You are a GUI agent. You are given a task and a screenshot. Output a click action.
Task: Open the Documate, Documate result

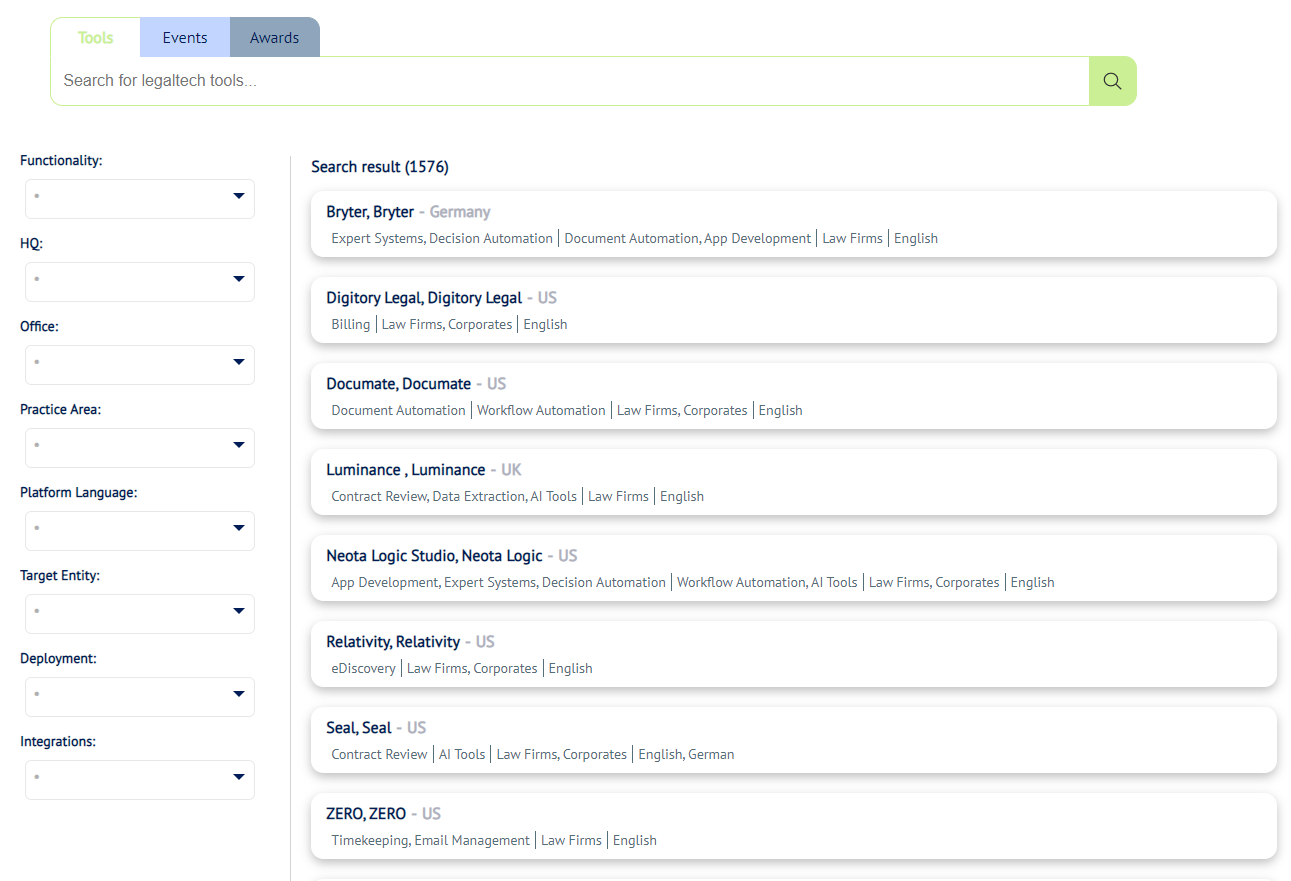pos(794,396)
